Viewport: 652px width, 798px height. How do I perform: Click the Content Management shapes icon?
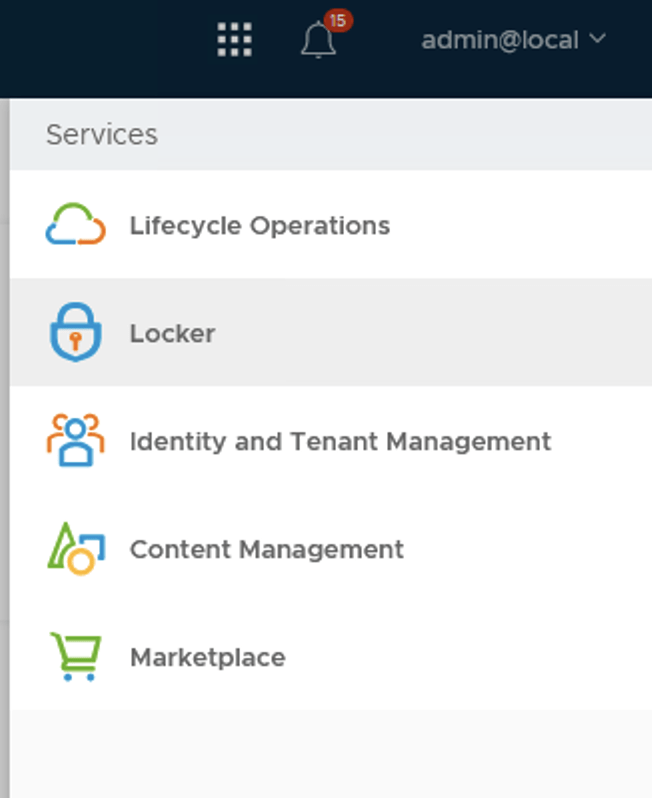(75, 549)
